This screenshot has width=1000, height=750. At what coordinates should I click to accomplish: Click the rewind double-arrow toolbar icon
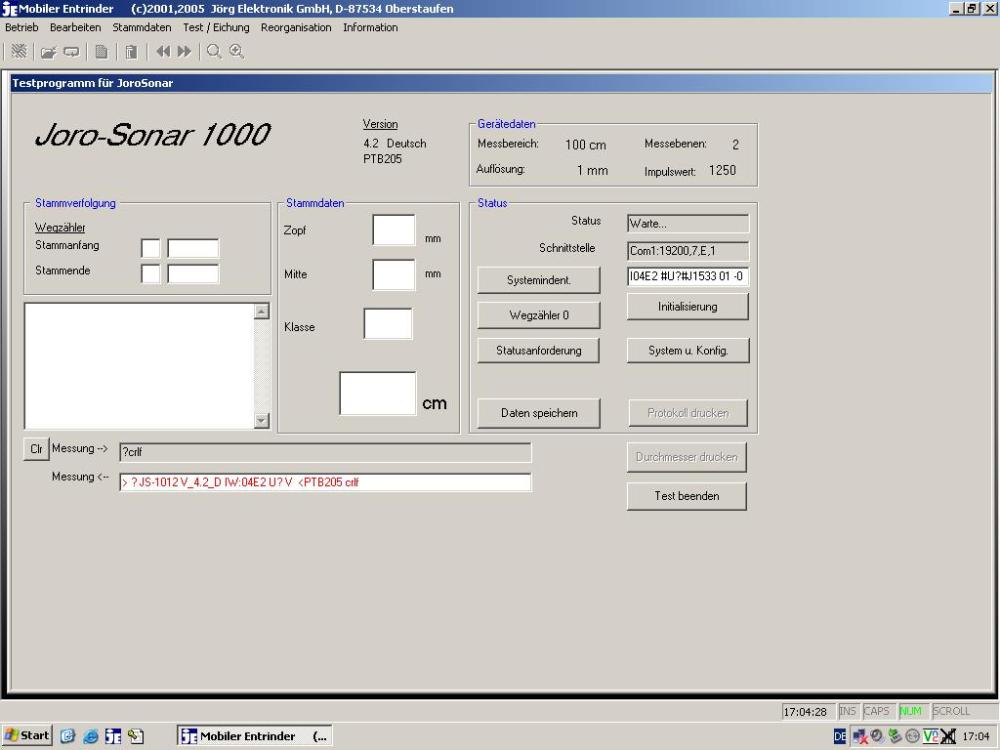click(163, 52)
